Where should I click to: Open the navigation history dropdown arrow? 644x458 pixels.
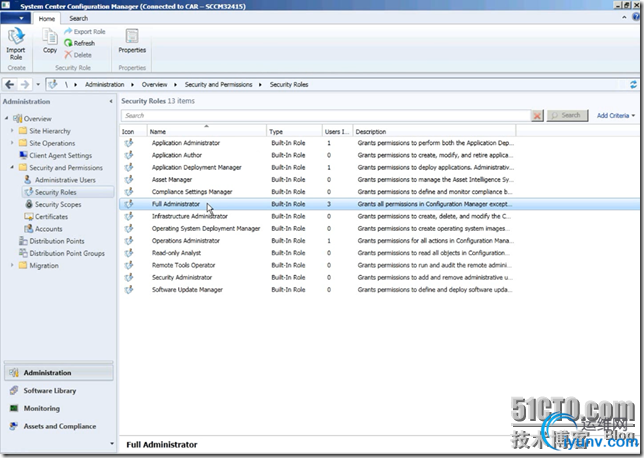pos(38,85)
